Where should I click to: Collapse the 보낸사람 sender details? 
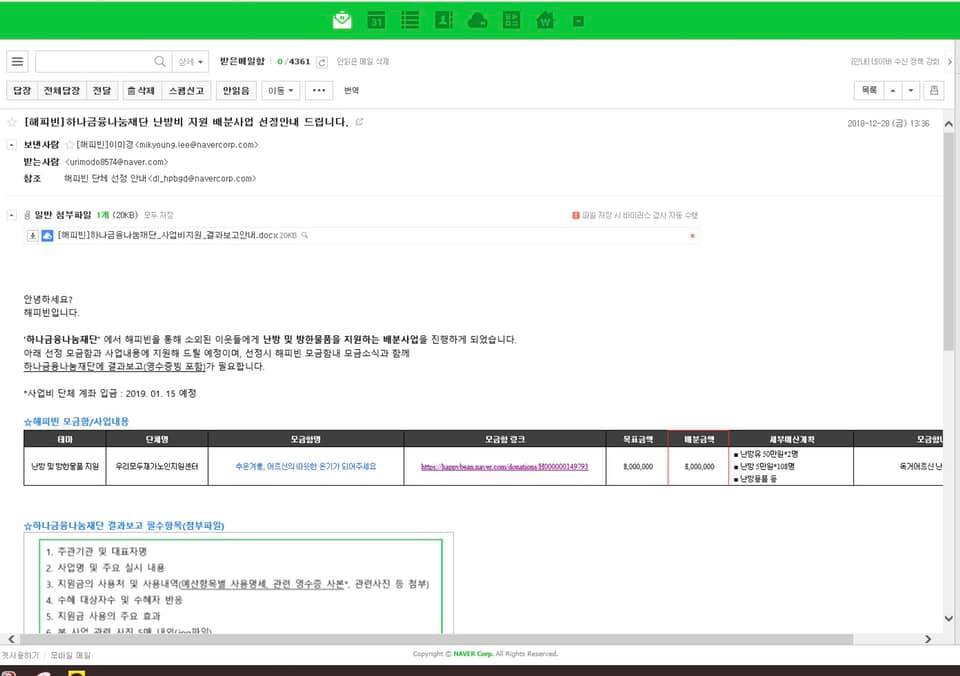tap(12, 145)
